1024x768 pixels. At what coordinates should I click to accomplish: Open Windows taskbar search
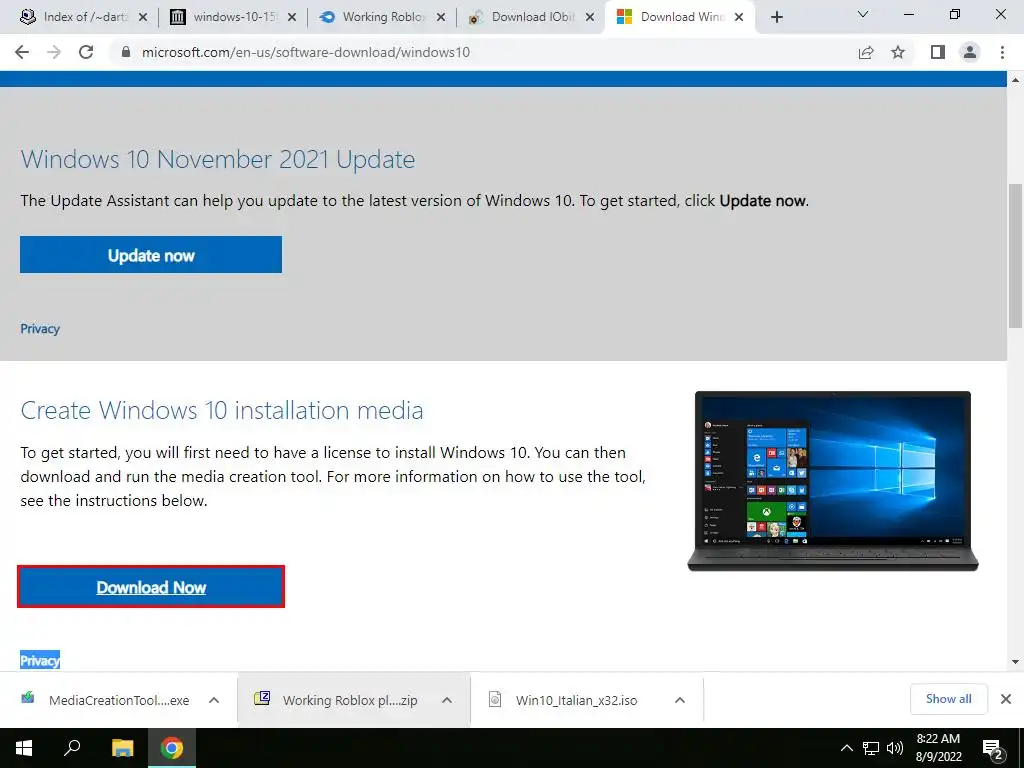pyautogui.click(x=72, y=748)
